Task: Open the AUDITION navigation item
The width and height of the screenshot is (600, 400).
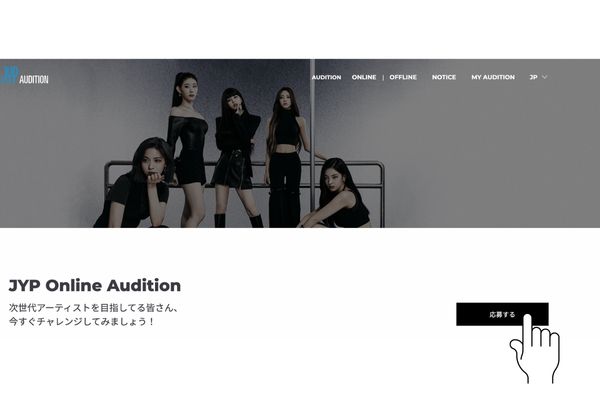Action: tap(326, 77)
